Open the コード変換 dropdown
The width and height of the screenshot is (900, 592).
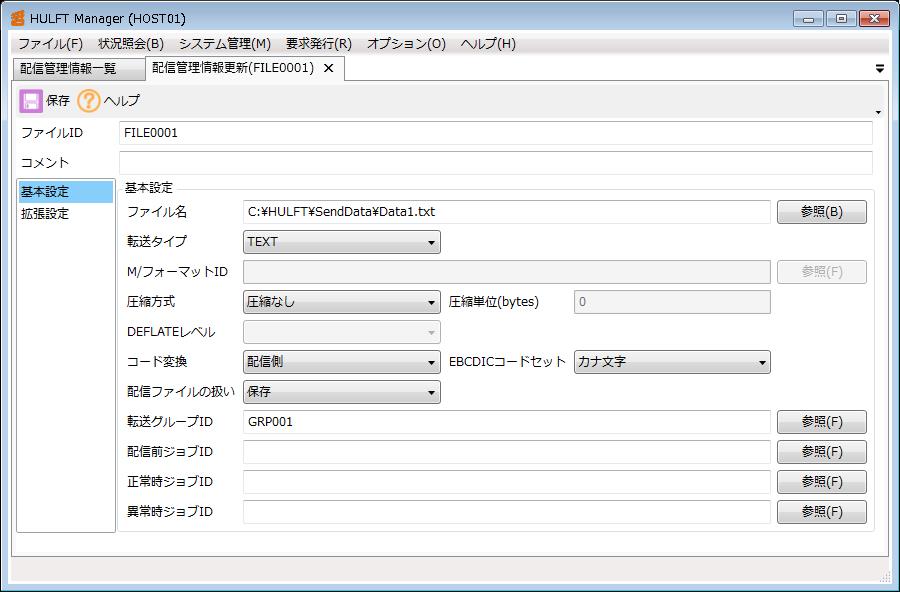click(x=341, y=362)
